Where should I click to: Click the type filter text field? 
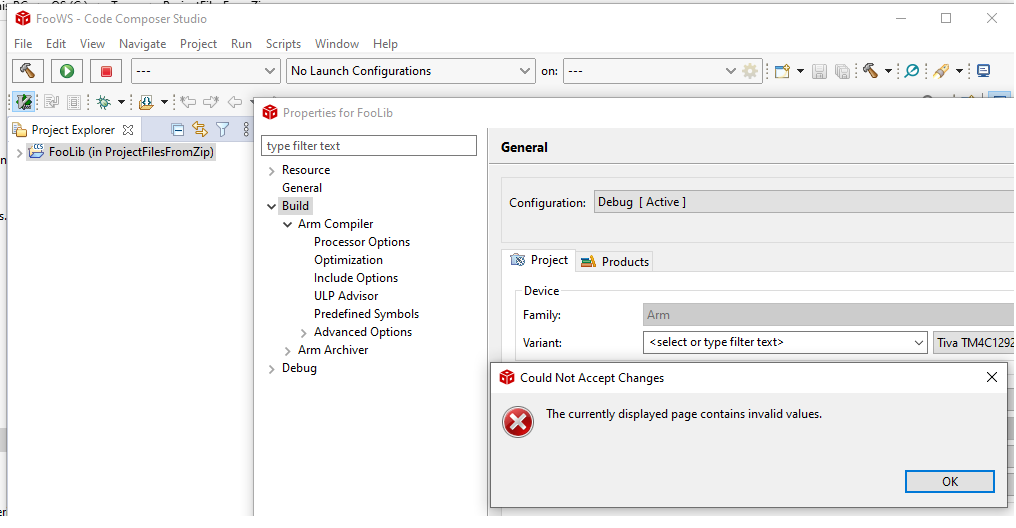tap(369, 146)
